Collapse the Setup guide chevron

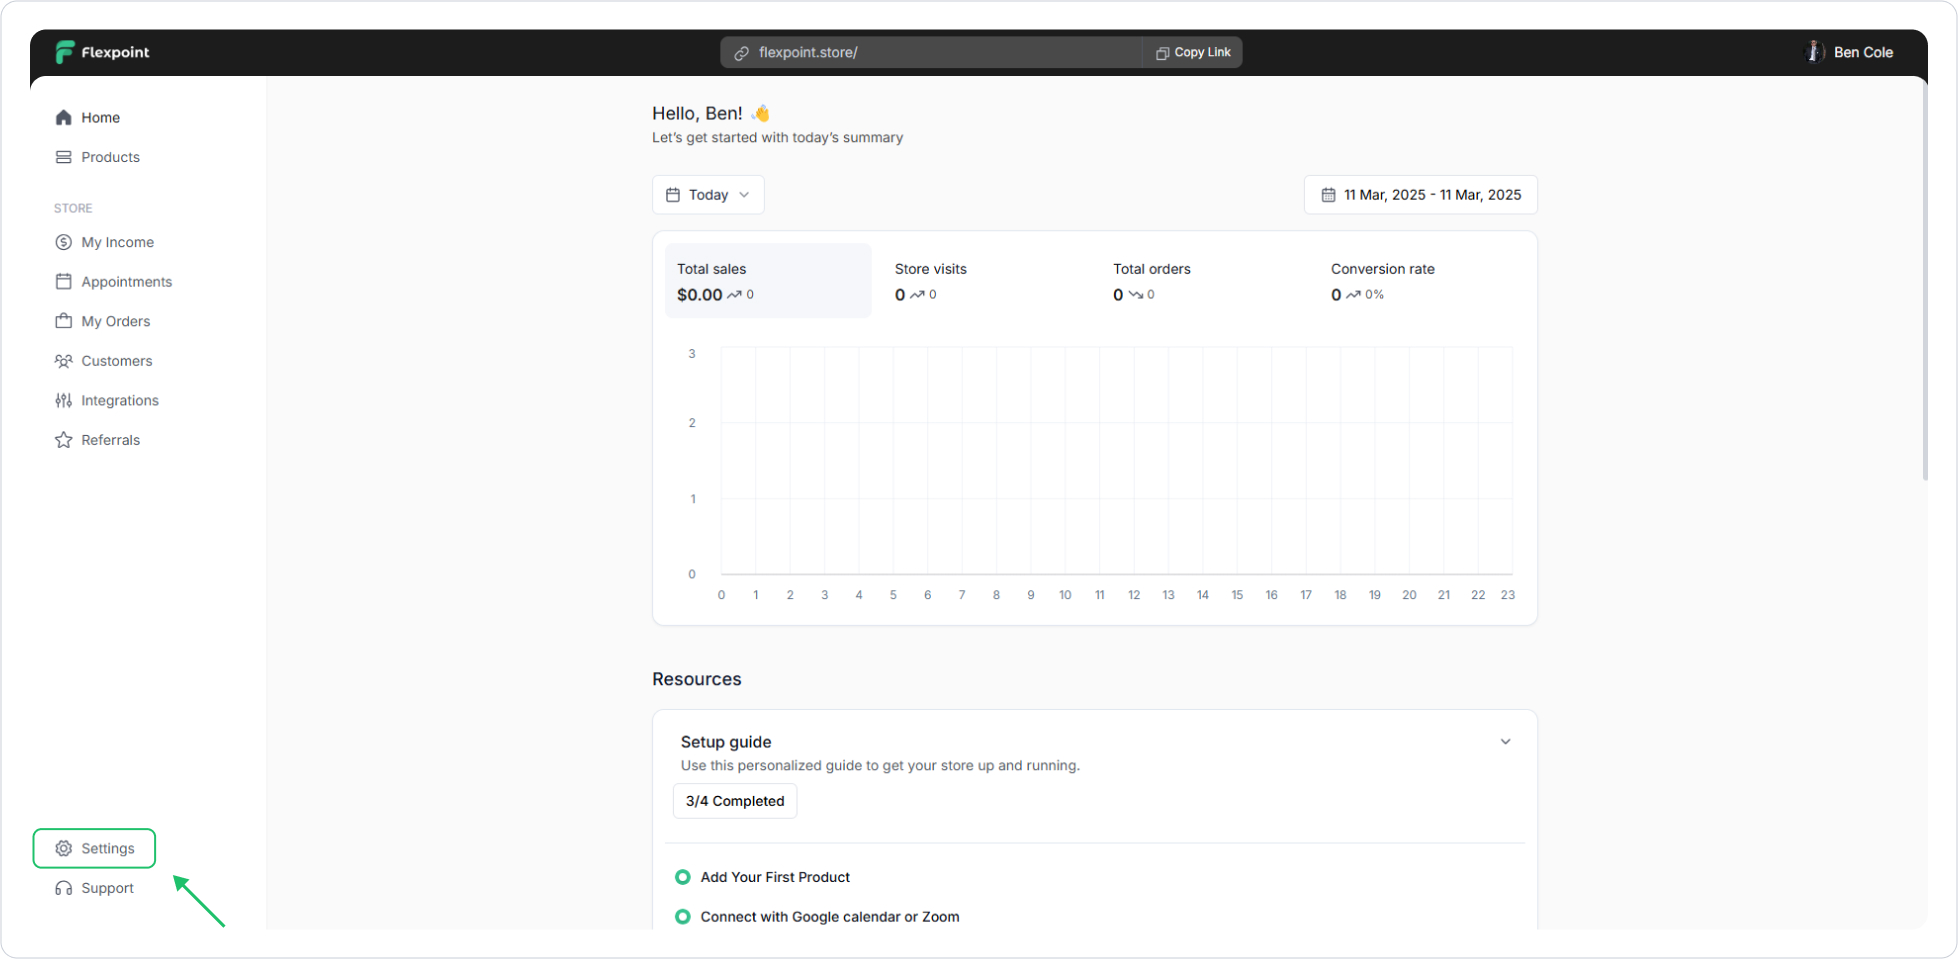1505,742
